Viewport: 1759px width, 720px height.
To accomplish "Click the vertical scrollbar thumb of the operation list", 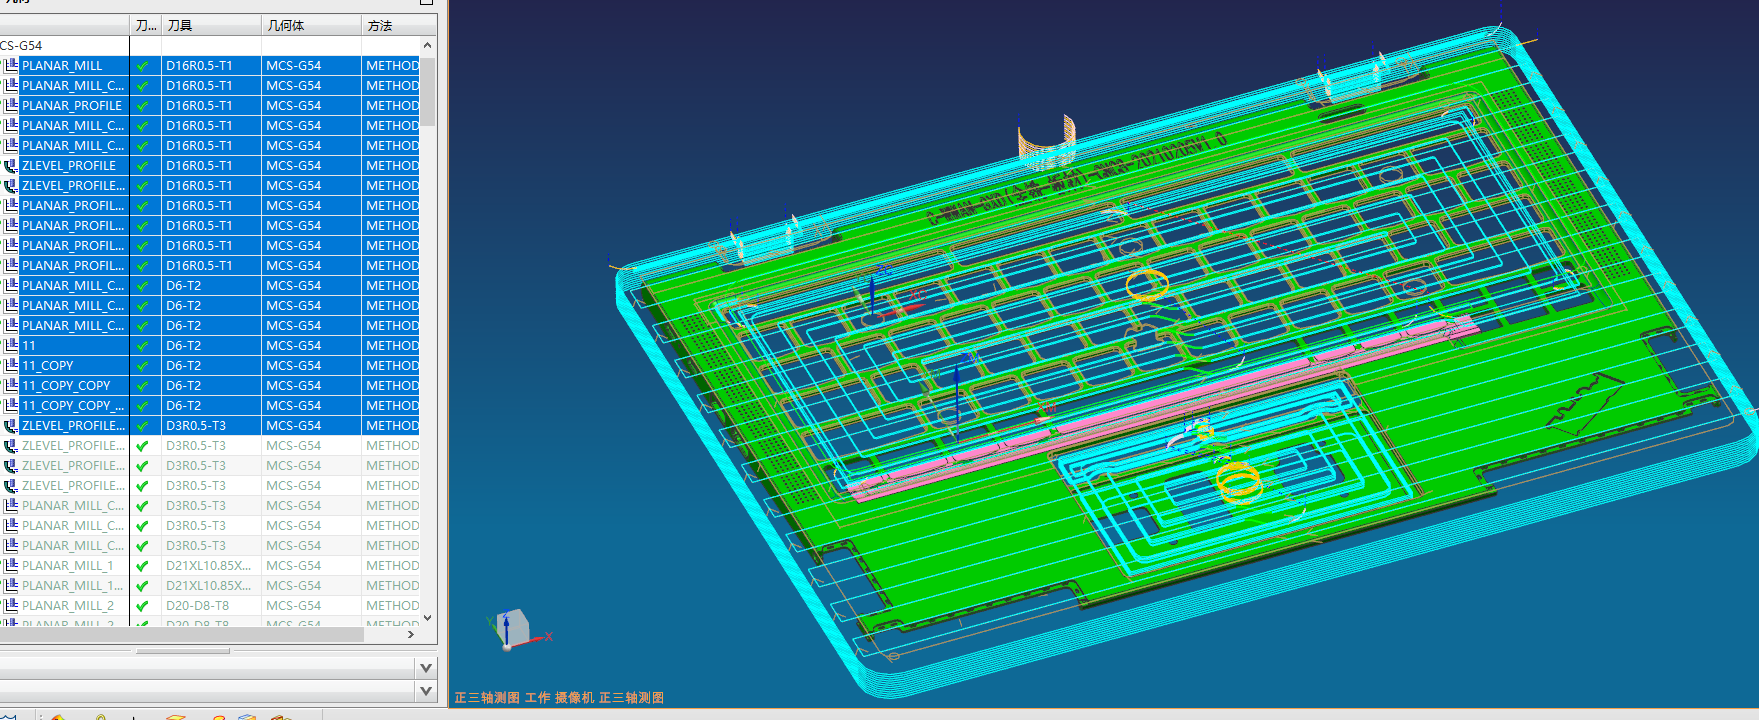I will coord(428,91).
